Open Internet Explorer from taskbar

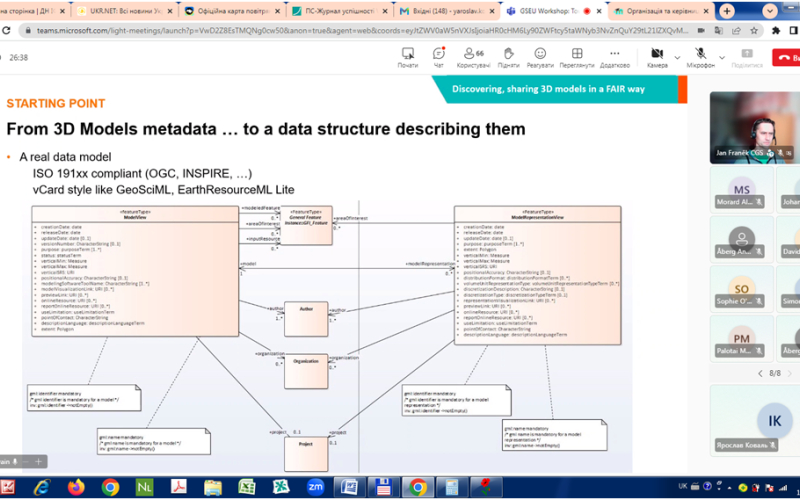pyautogui.click(x=42, y=488)
